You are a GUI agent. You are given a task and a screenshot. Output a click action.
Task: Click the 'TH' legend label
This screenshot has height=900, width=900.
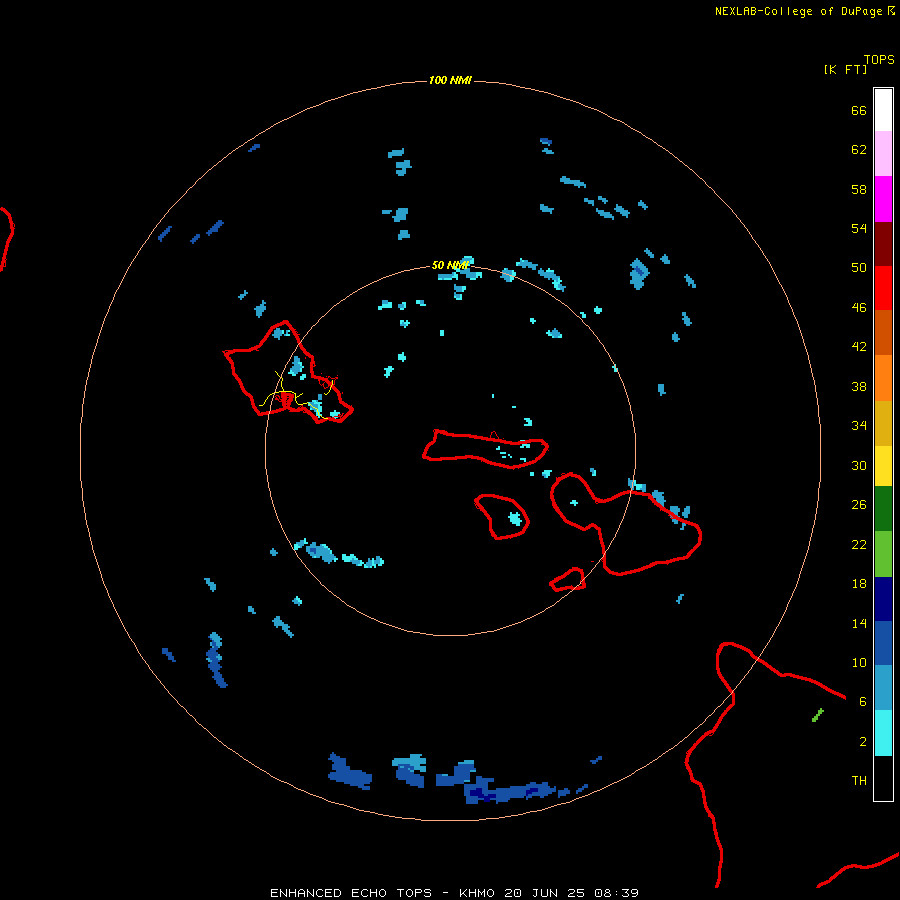coord(859,780)
